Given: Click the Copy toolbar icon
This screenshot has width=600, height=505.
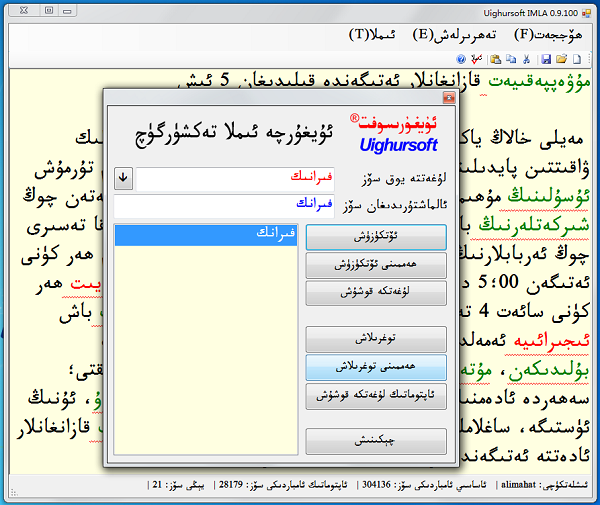Looking at the screenshot, I should [x=511, y=59].
